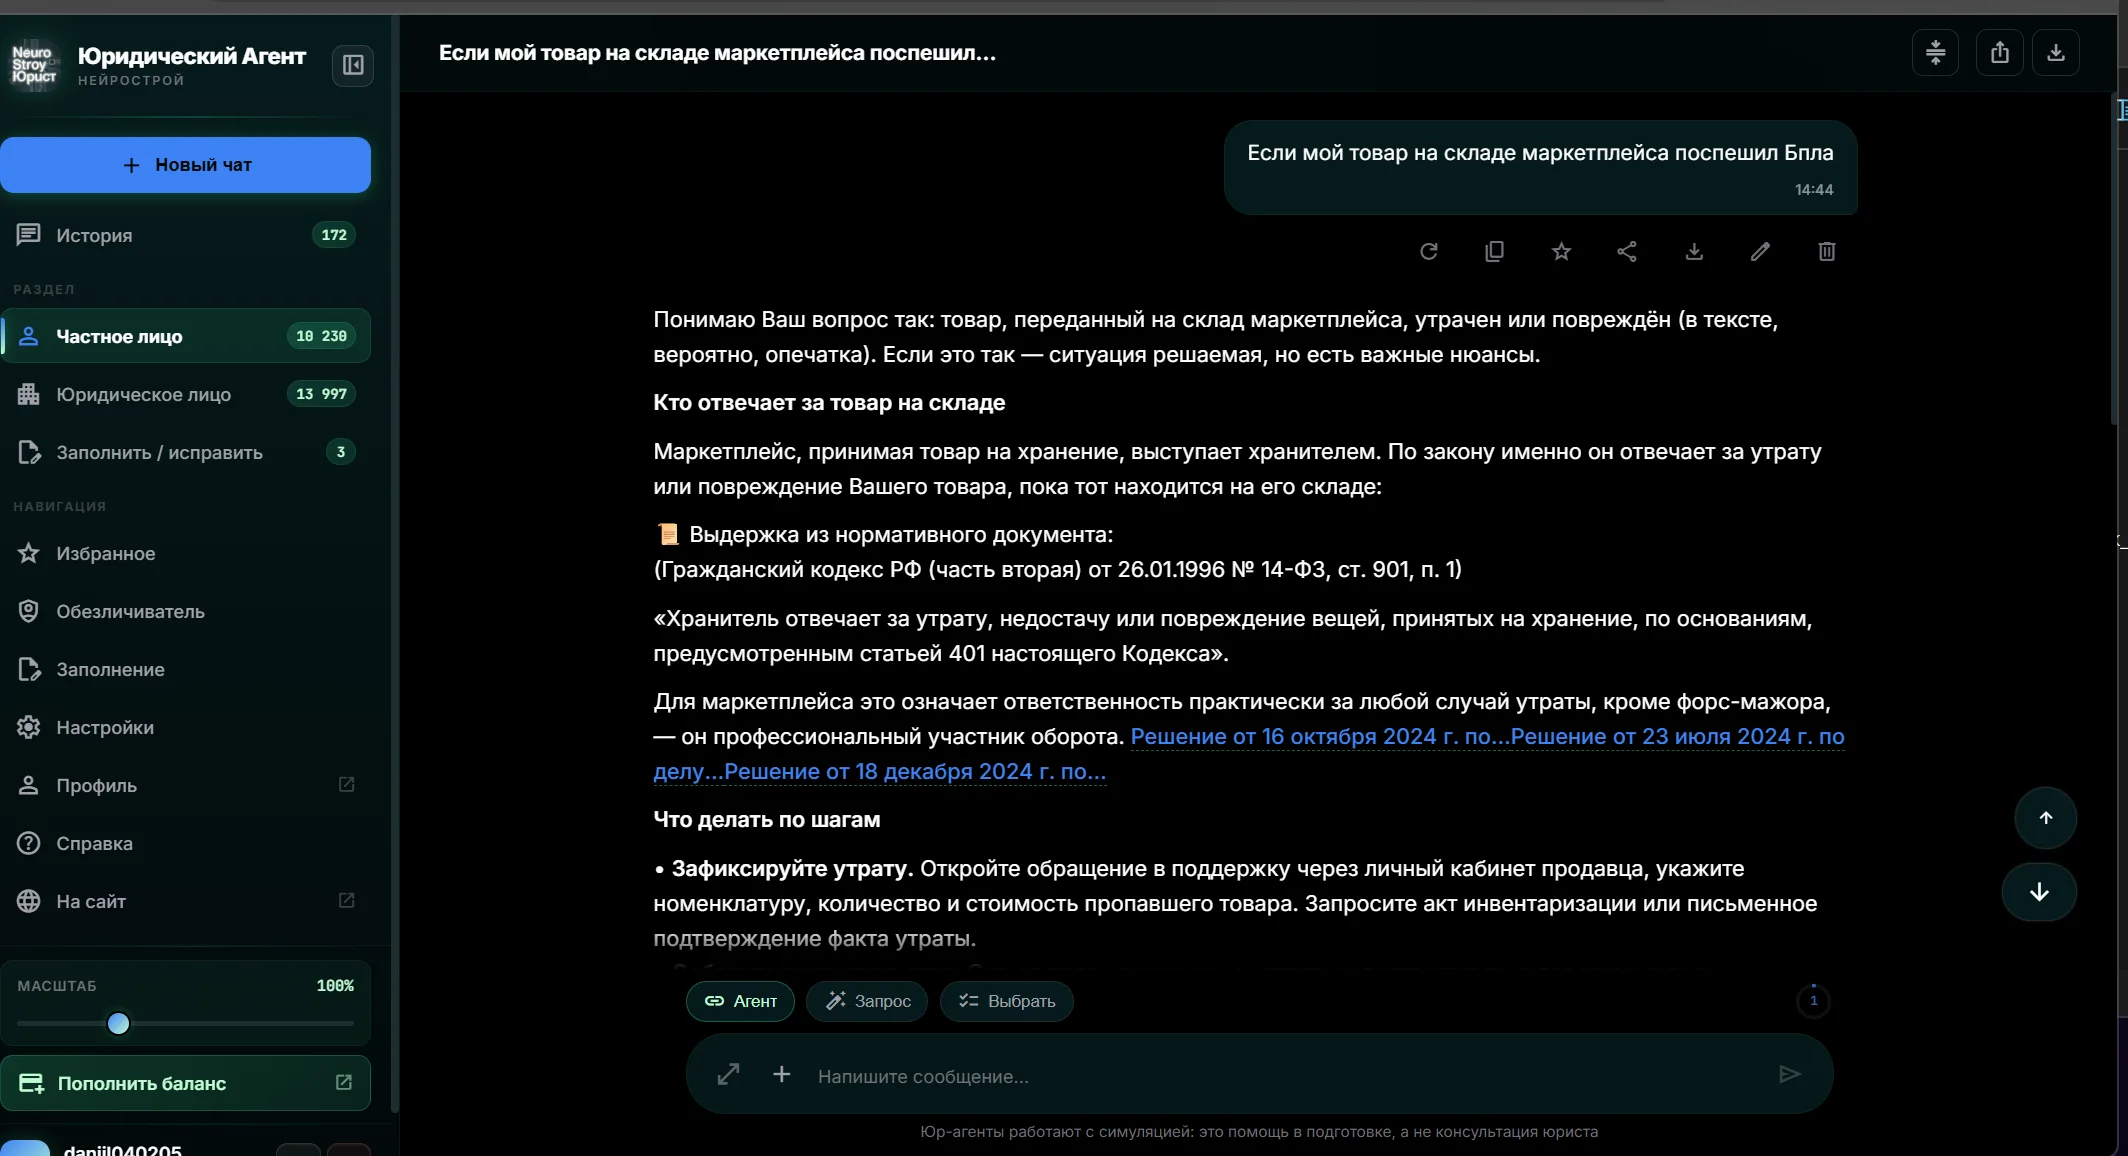Jump to top with up arrow button
The width and height of the screenshot is (2128, 1156).
tap(2045, 818)
